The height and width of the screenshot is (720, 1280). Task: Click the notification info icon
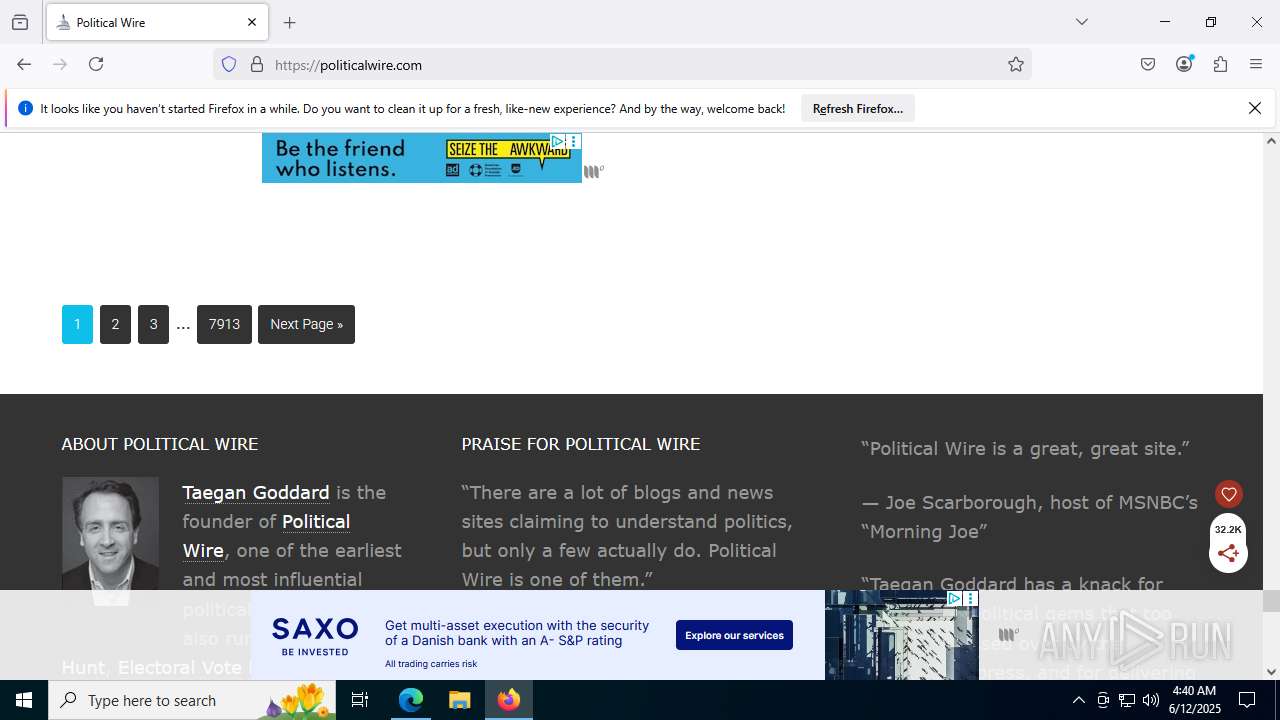pyautogui.click(x=25, y=108)
